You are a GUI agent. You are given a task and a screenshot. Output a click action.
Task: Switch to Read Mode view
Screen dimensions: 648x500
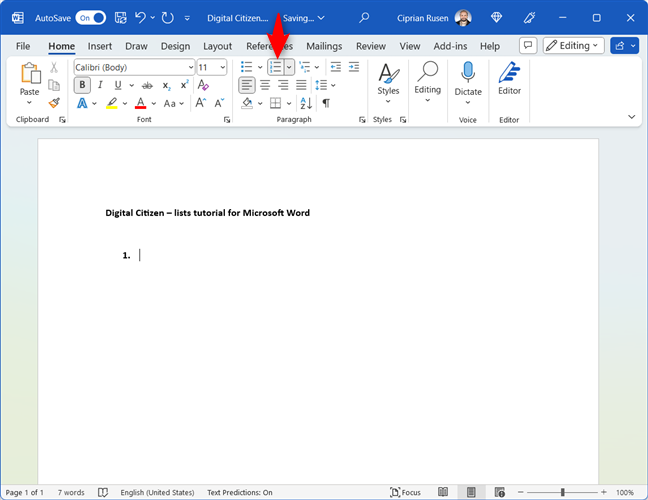click(443, 492)
